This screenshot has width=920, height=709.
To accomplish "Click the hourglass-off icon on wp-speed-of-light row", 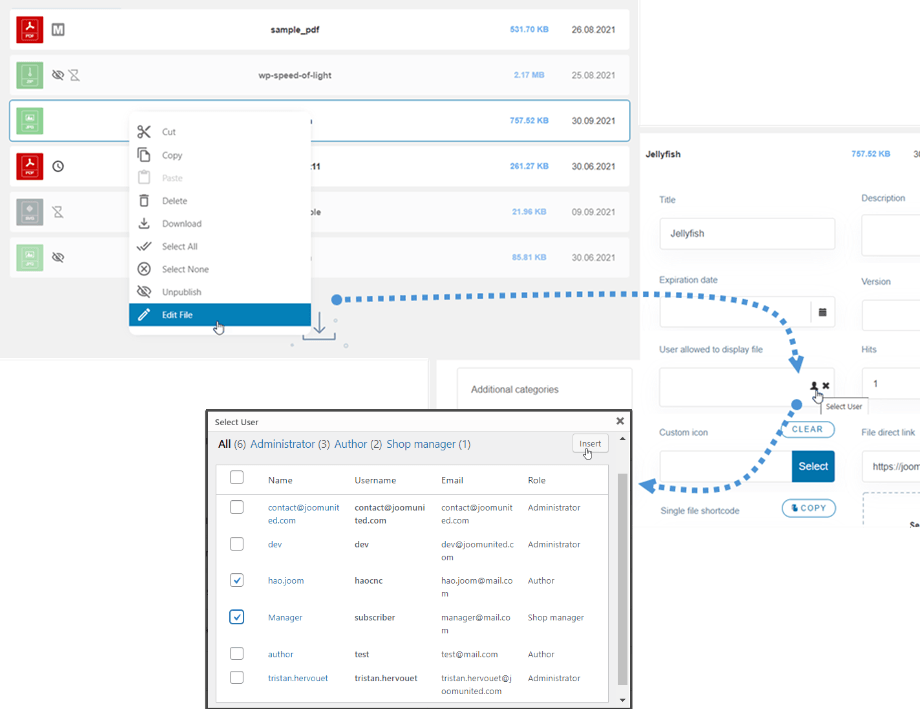I will click(x=74, y=75).
